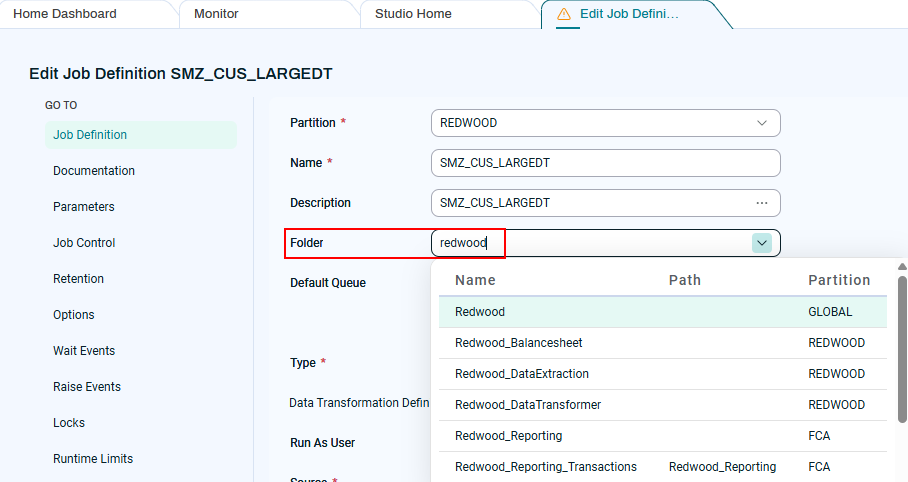Open the Description field ellipsis options
908x482 pixels.
pos(761,203)
